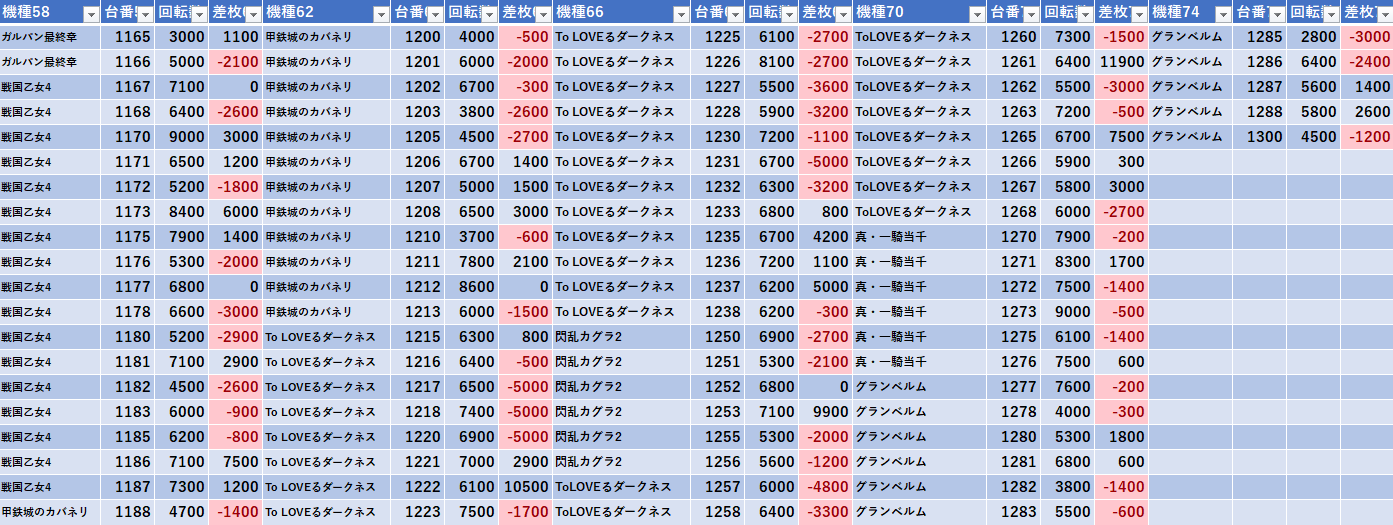Select the 台番 cell 1231
This screenshot has height=525, width=1393.
[x=717, y=162]
